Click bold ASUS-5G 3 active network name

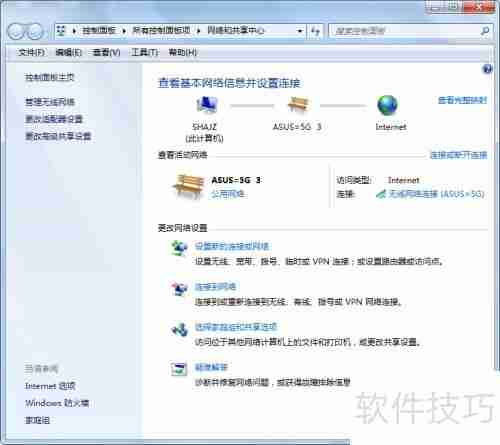click(x=236, y=180)
